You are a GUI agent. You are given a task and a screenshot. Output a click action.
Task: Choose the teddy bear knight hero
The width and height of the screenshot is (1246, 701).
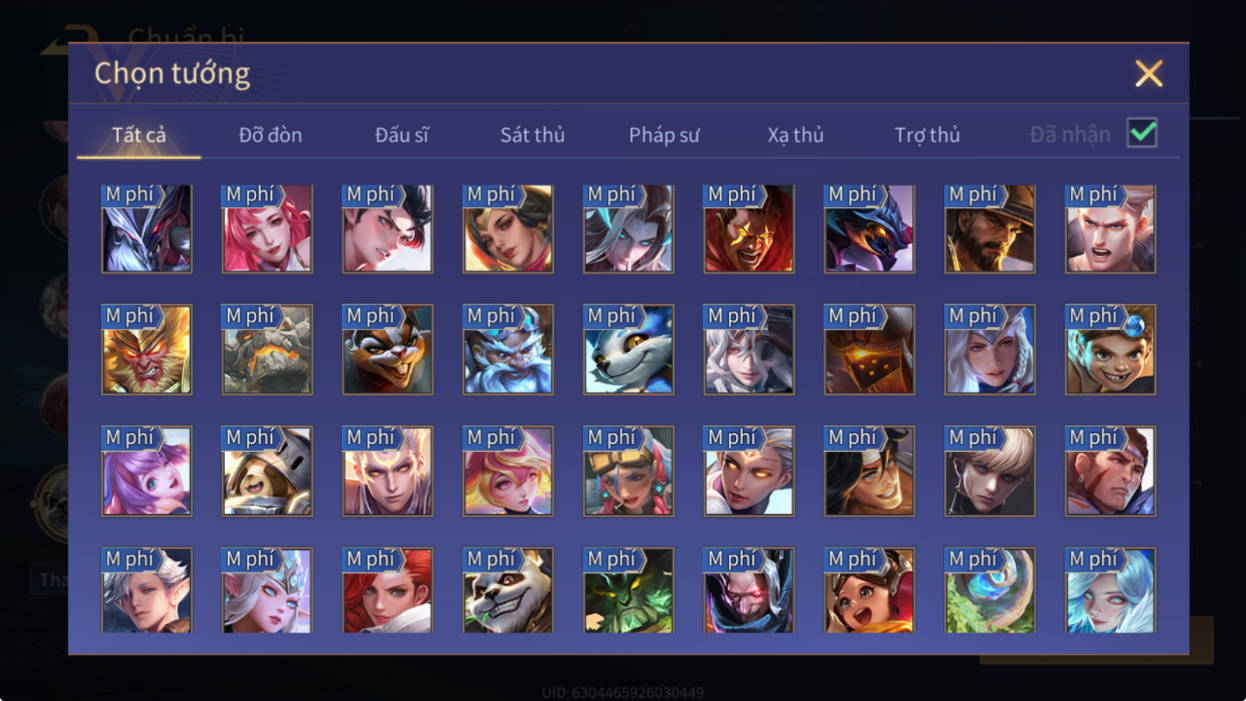267,471
